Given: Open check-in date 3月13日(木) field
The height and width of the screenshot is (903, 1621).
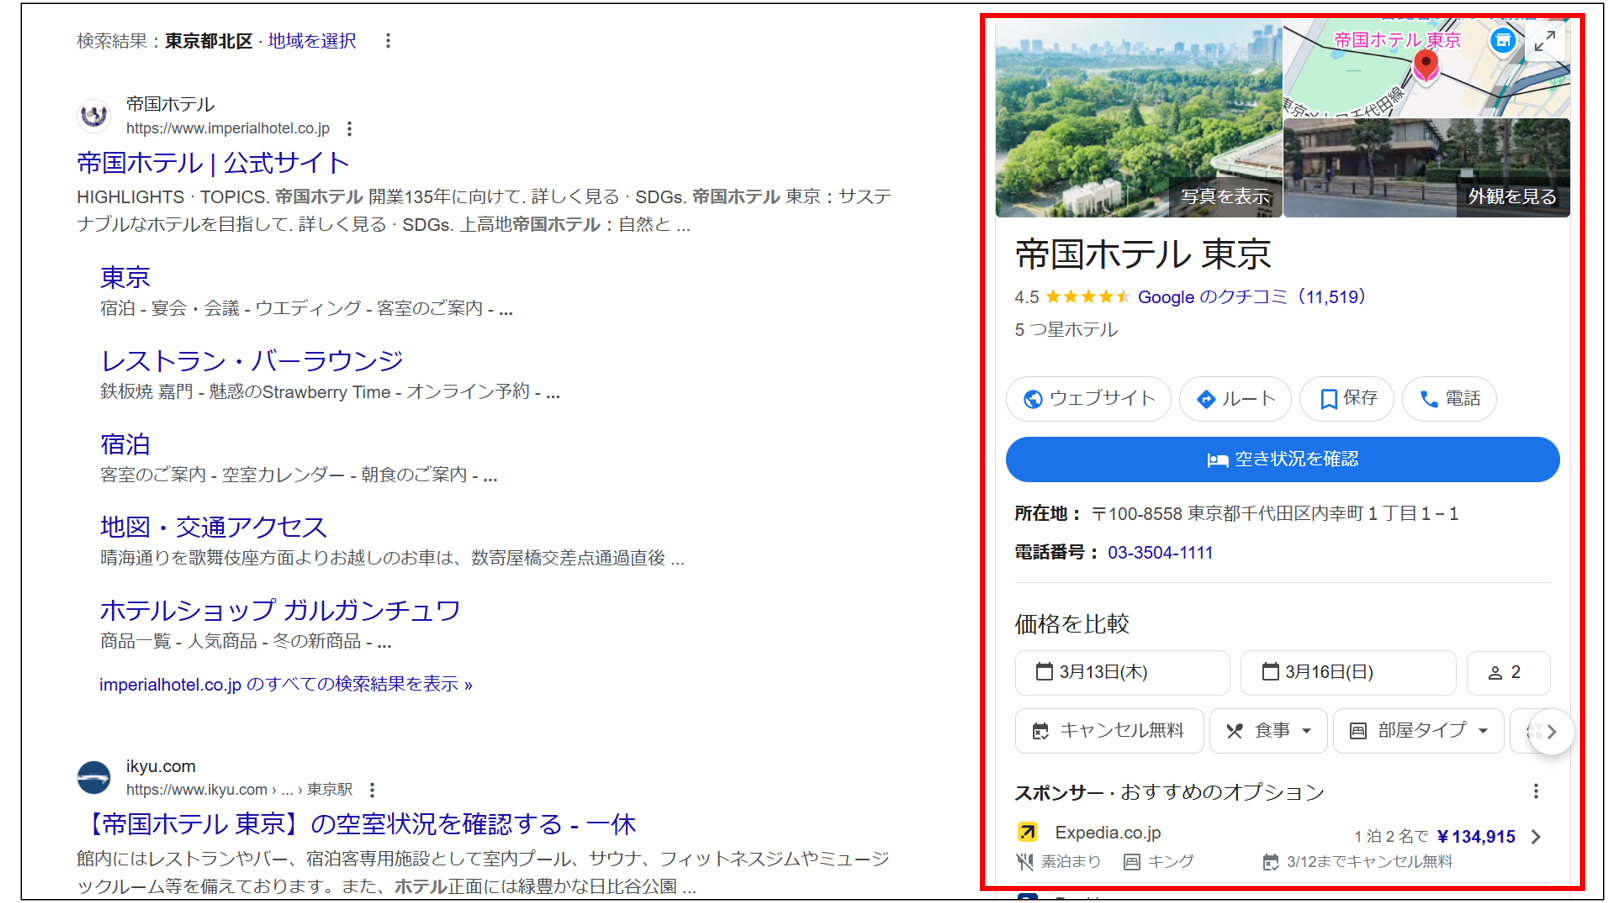Looking at the screenshot, I should pos(1122,672).
